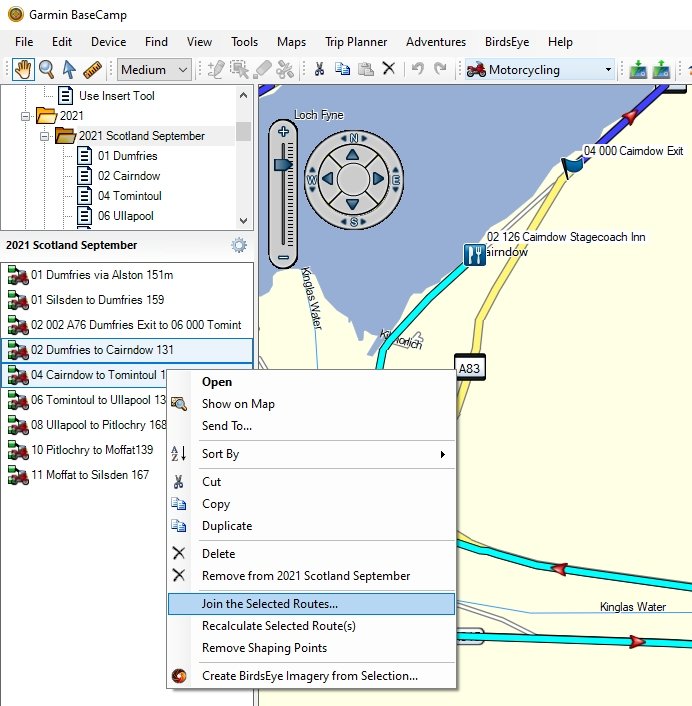
Task: Select the Erase tool
Action: click(262, 70)
